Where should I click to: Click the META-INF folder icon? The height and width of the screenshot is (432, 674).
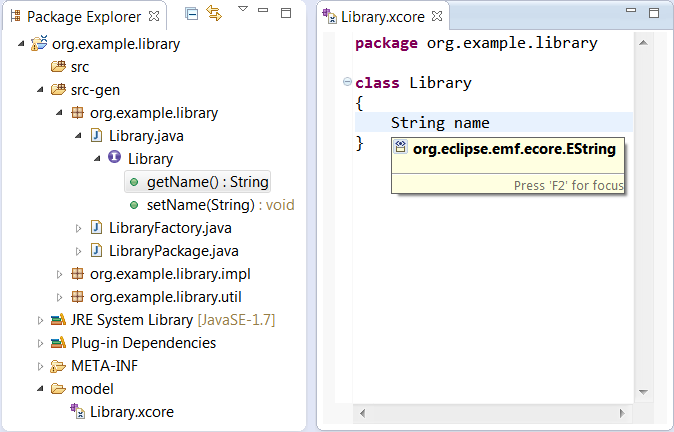[x=58, y=365]
